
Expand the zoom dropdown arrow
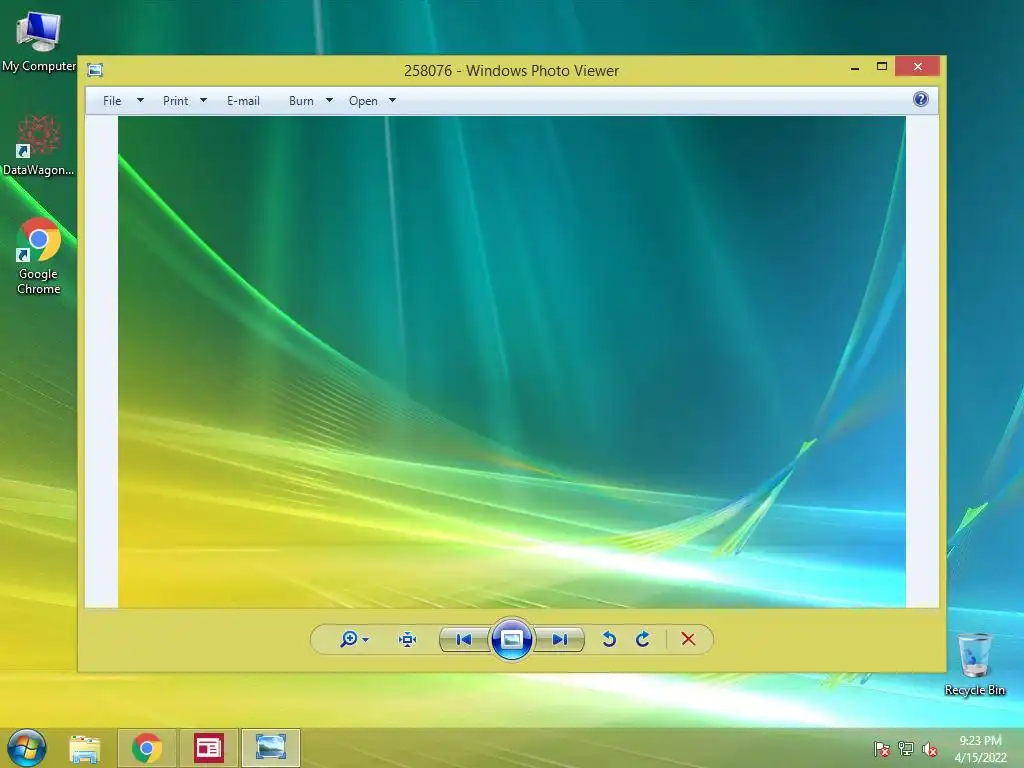tap(366, 639)
